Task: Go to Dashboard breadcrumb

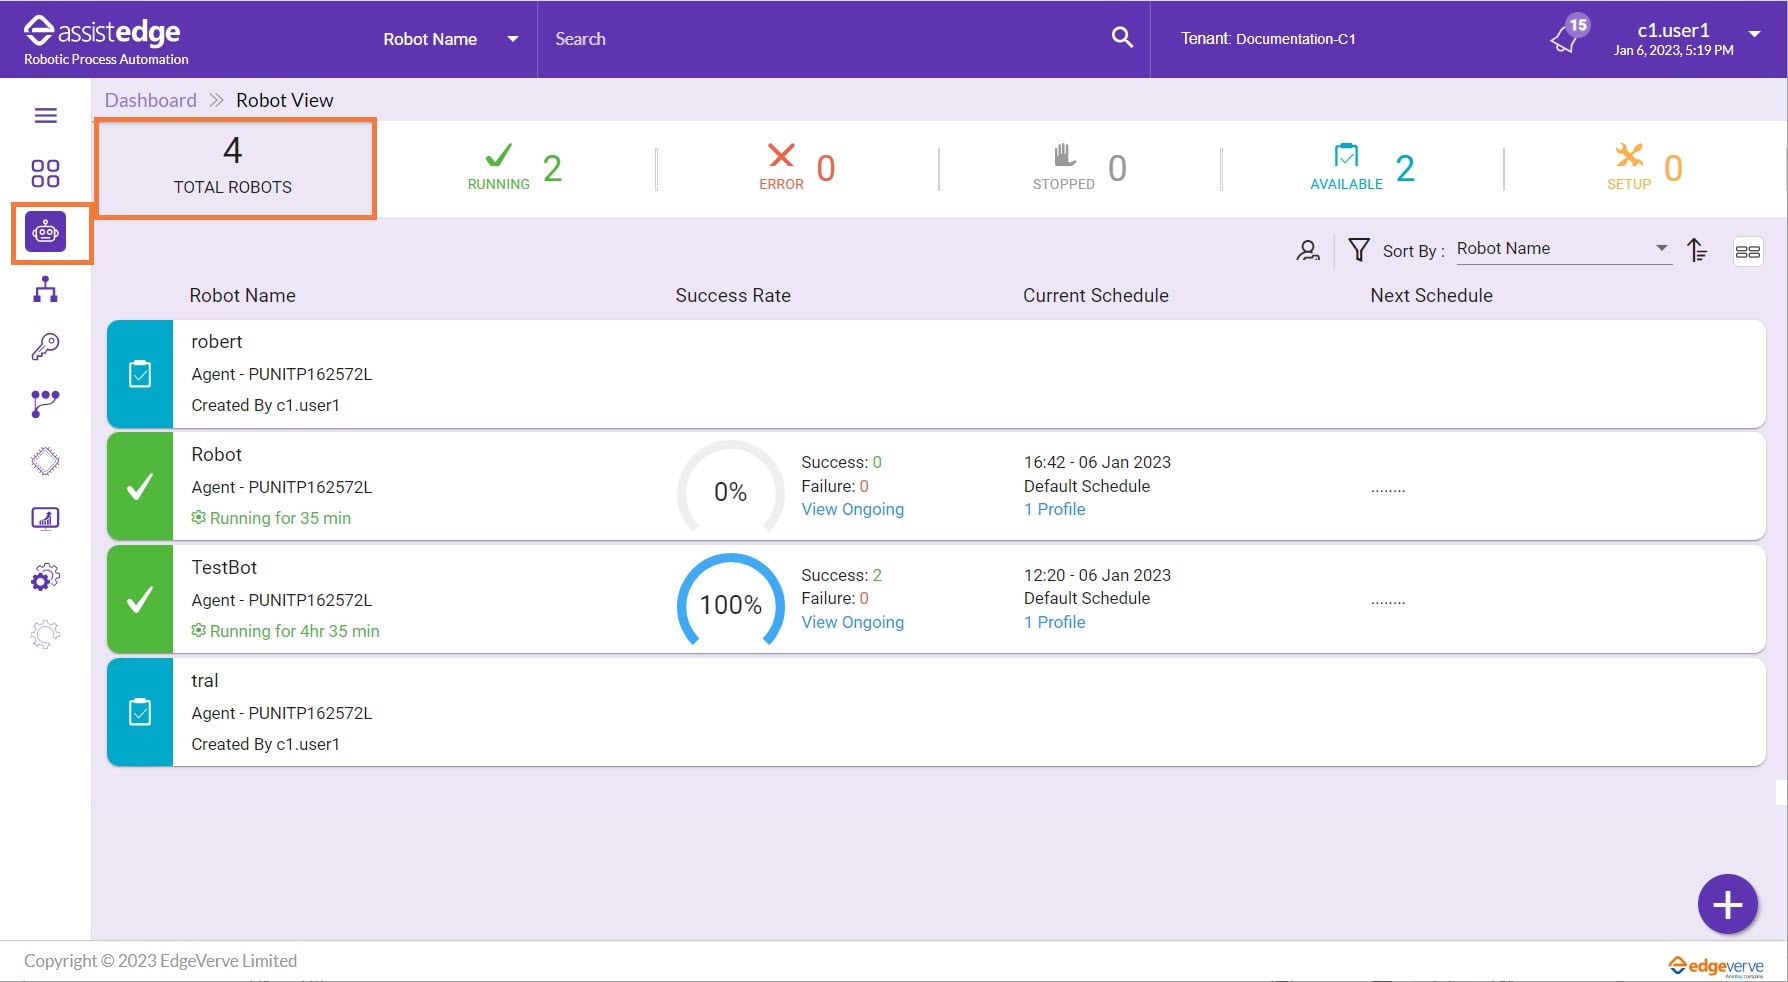Action: 151,100
